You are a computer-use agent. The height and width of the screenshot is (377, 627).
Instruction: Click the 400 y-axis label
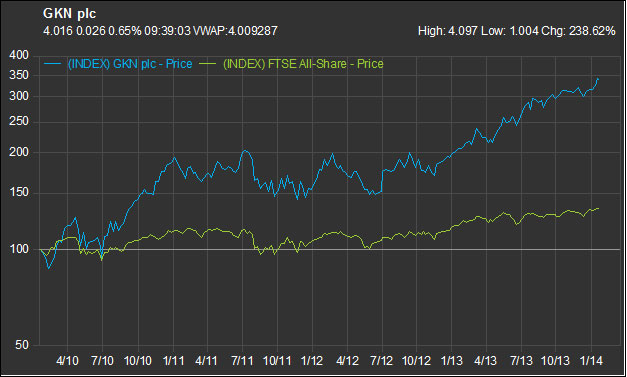[x=19, y=55]
